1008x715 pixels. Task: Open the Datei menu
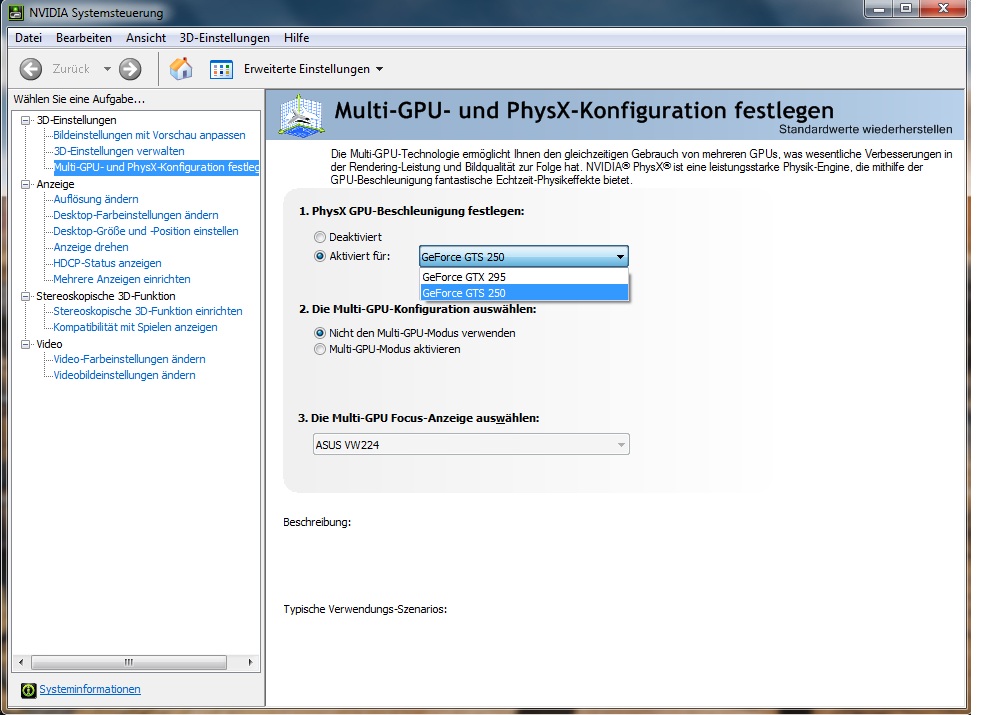pos(28,38)
